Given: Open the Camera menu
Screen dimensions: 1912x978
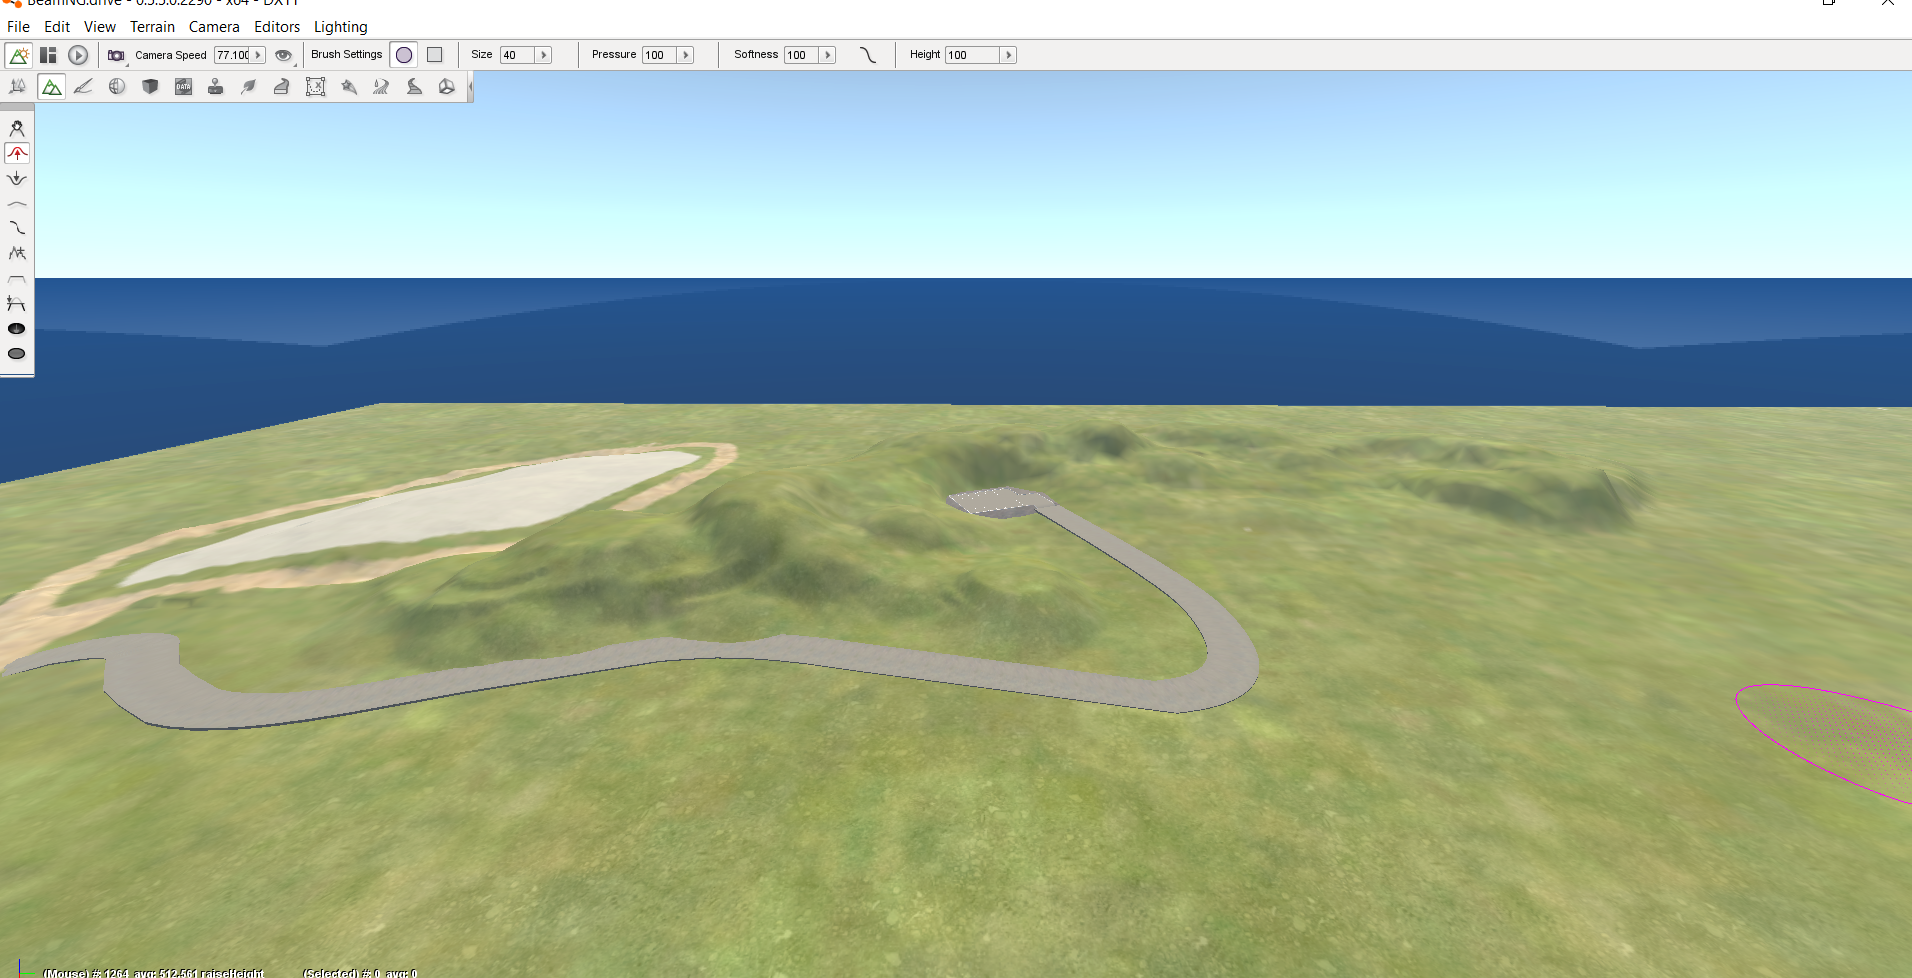Looking at the screenshot, I should 214,27.
